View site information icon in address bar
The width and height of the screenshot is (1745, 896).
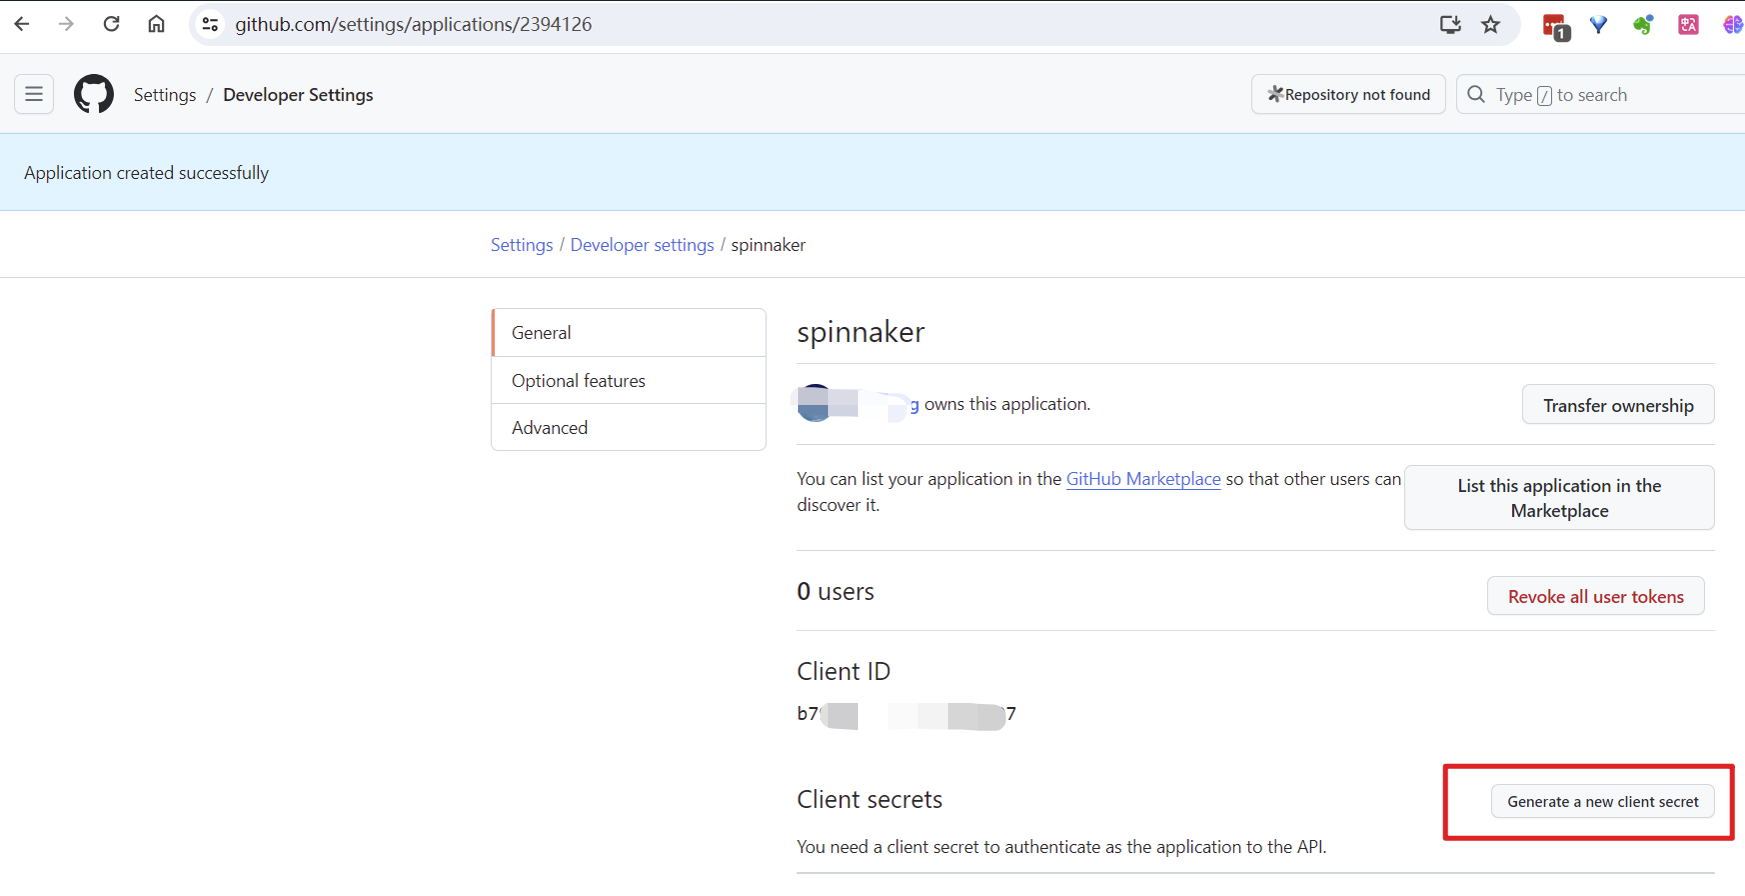210,24
